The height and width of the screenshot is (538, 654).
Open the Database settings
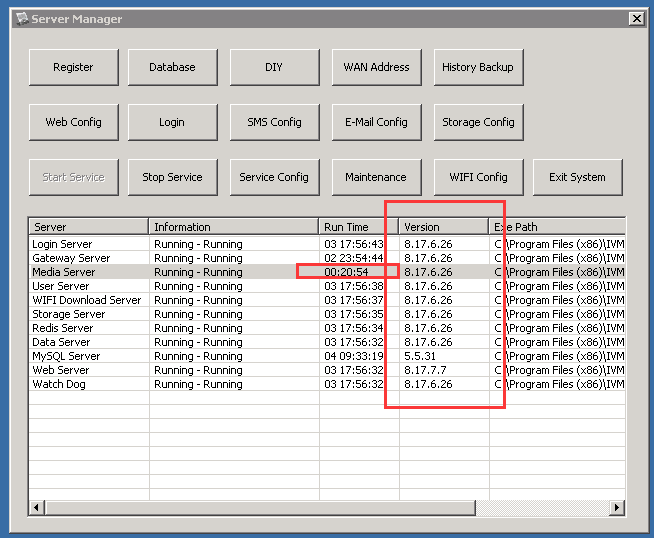click(x=173, y=67)
